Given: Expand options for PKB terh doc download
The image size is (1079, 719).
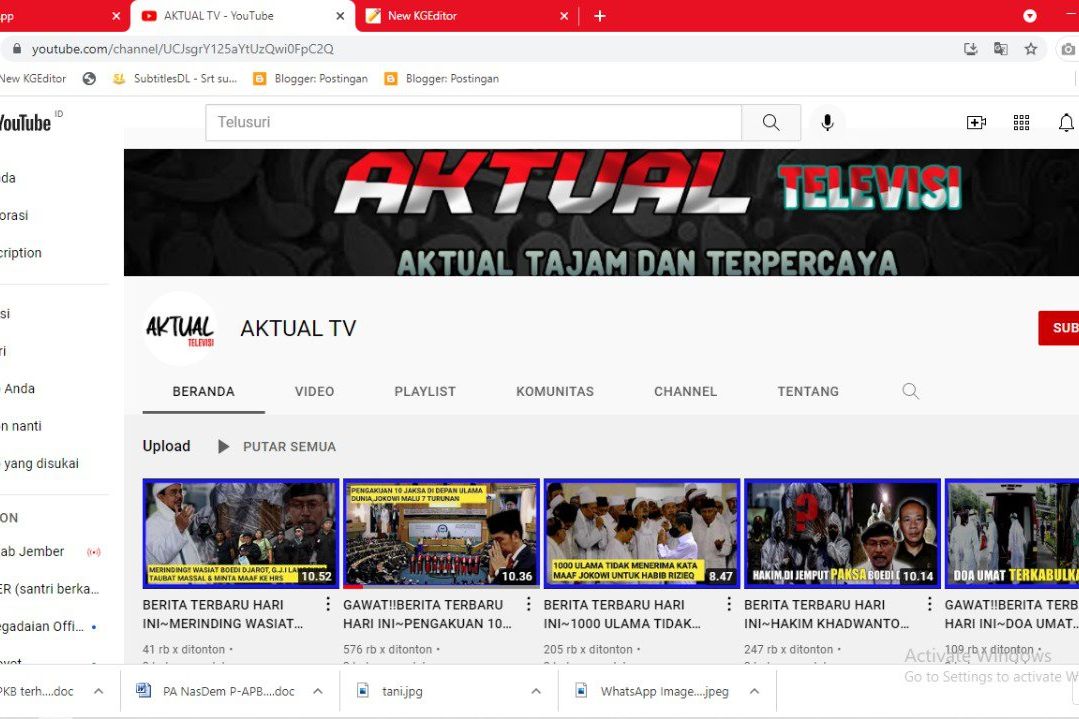Looking at the screenshot, I should (x=98, y=691).
